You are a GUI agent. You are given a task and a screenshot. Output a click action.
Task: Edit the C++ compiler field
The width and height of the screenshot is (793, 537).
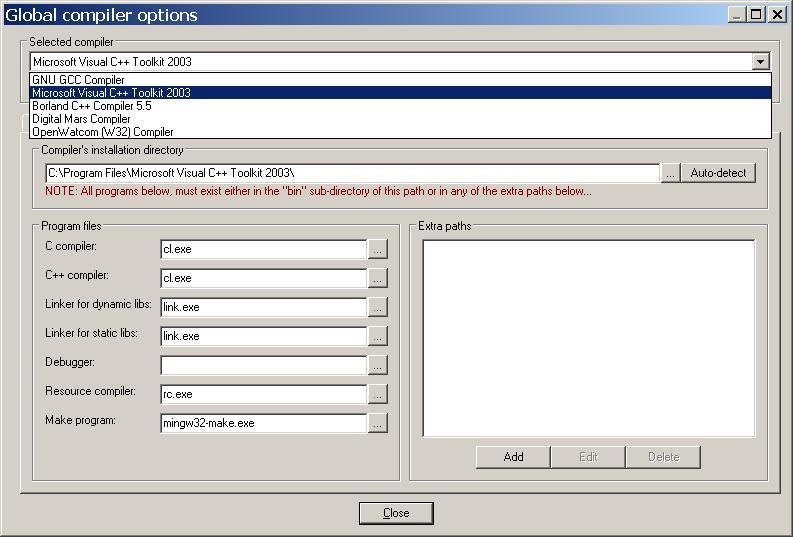tap(263, 278)
